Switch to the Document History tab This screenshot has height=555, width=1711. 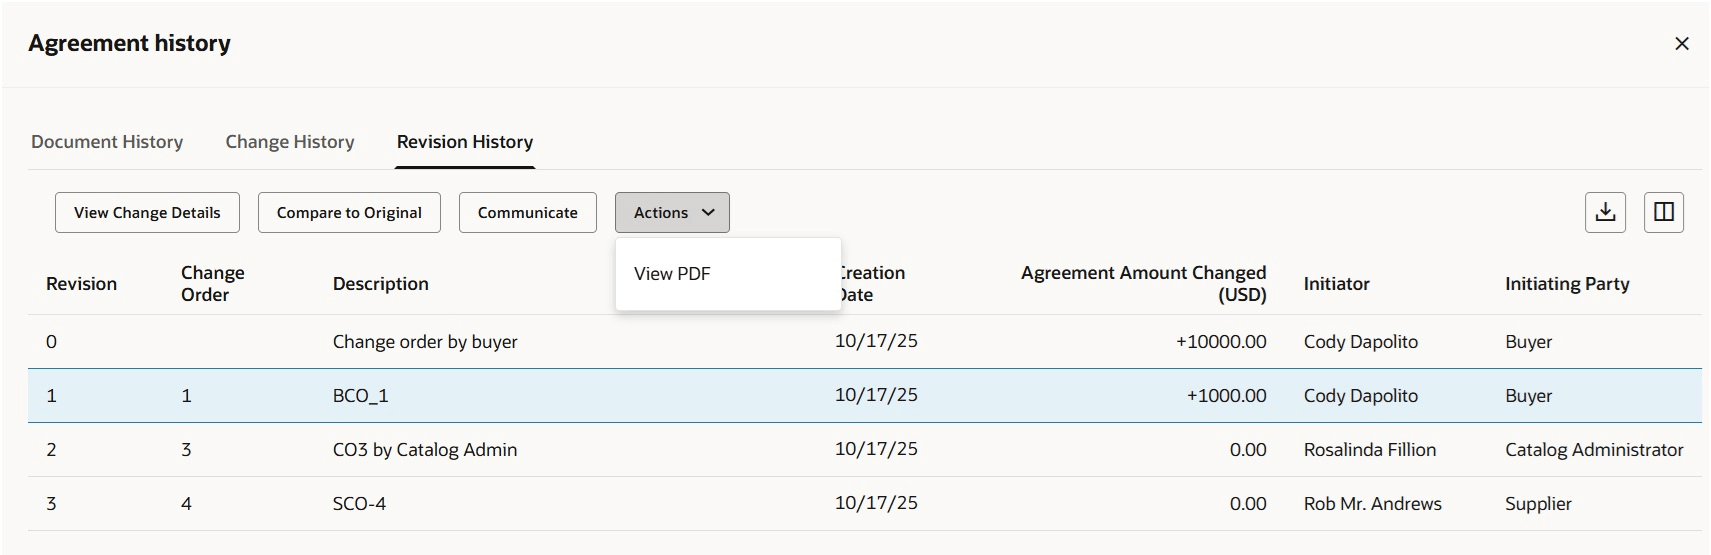tap(107, 142)
